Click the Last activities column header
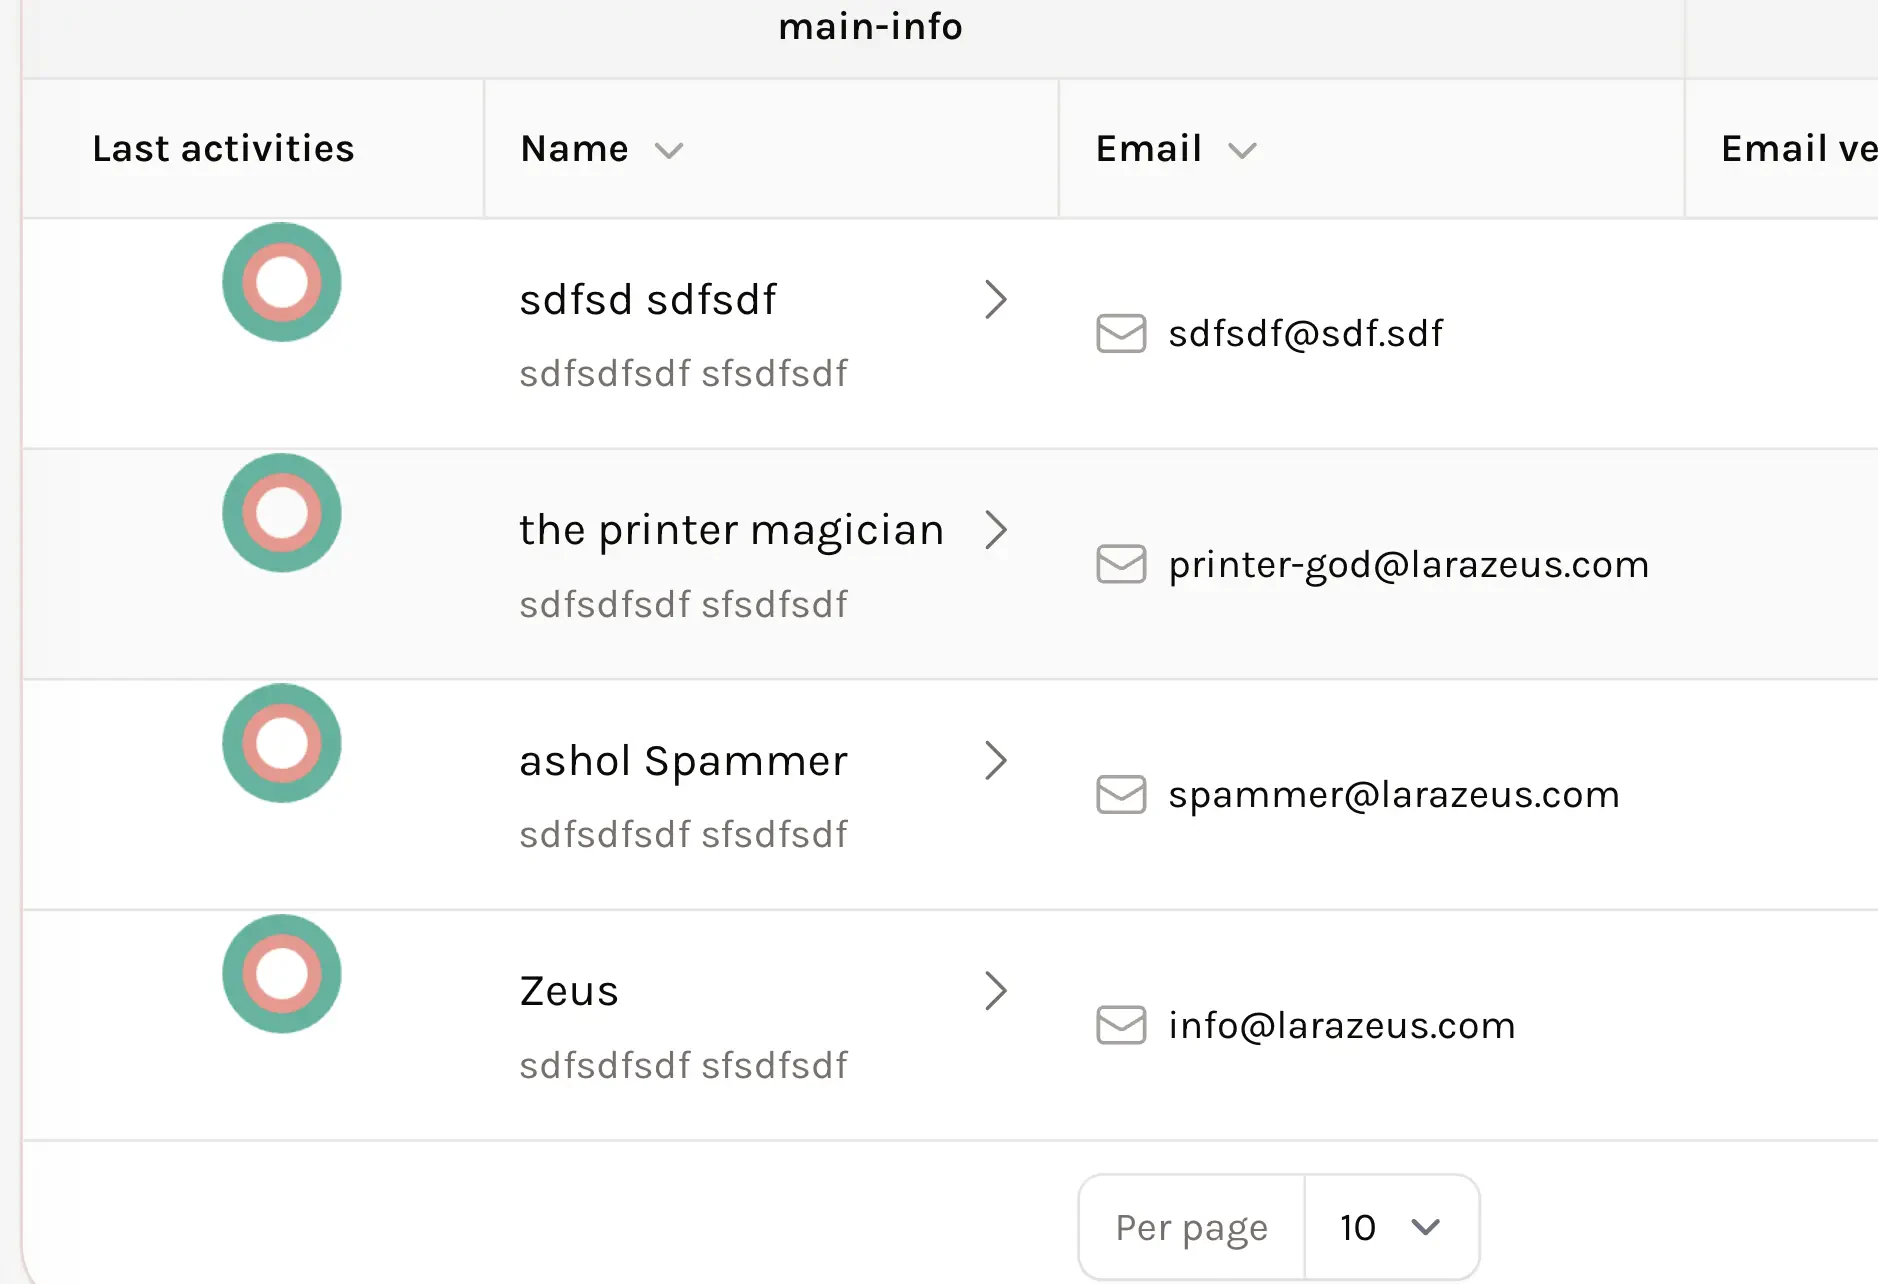The image size is (1878, 1284). [223, 149]
